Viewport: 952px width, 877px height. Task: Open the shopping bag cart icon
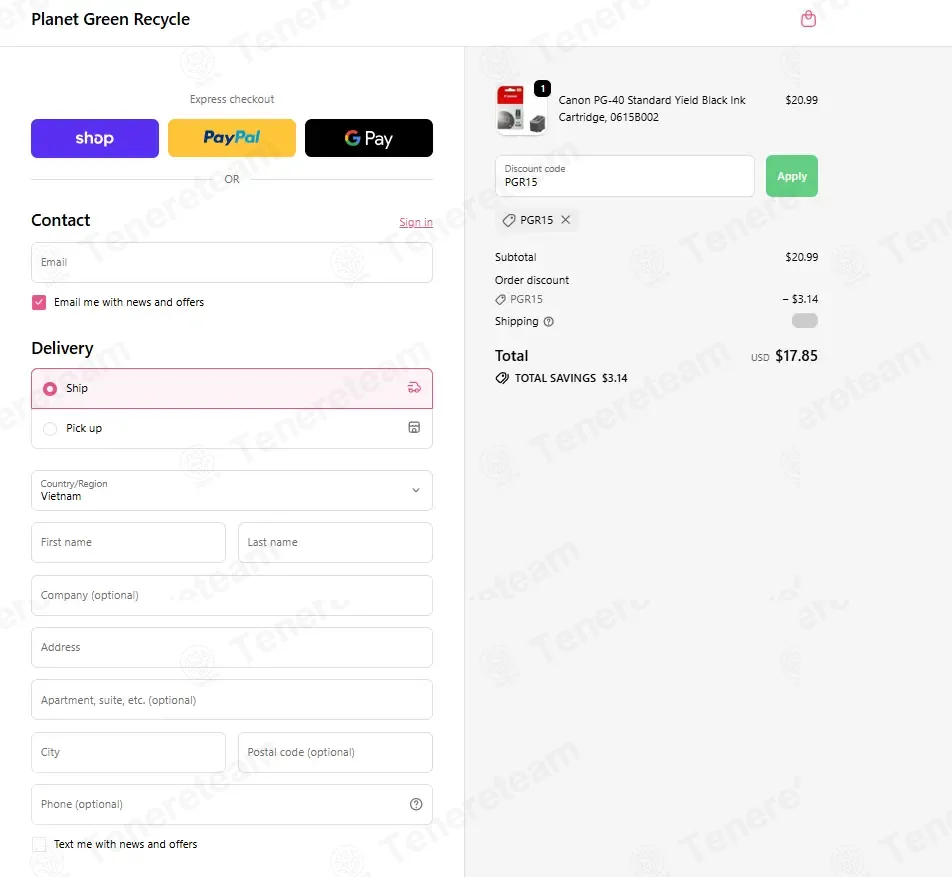click(x=808, y=19)
